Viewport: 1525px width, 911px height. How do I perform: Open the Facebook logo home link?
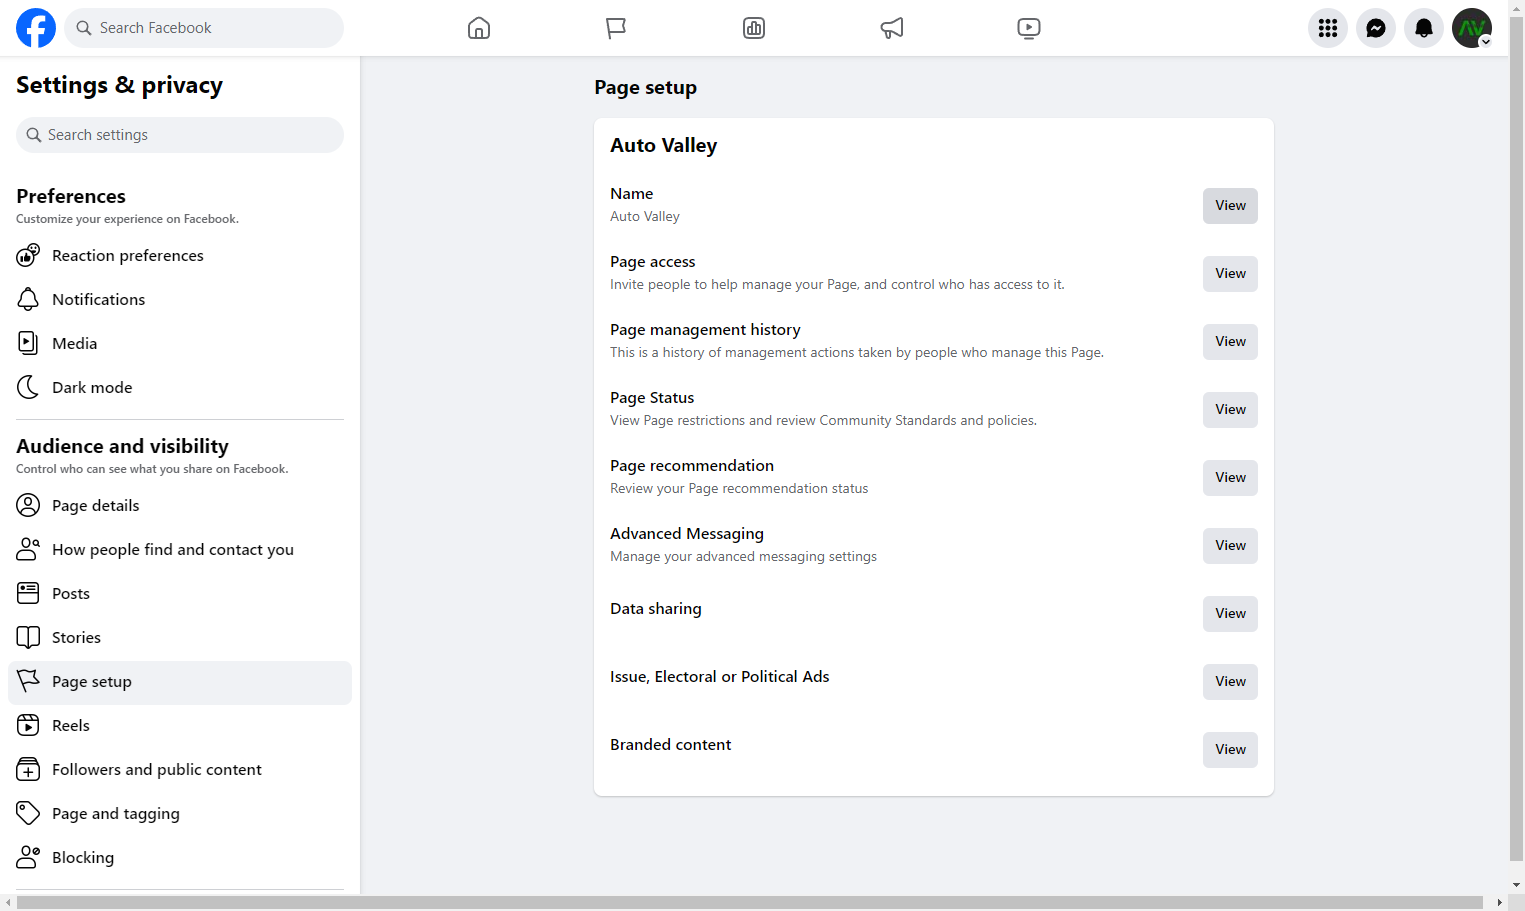(36, 28)
